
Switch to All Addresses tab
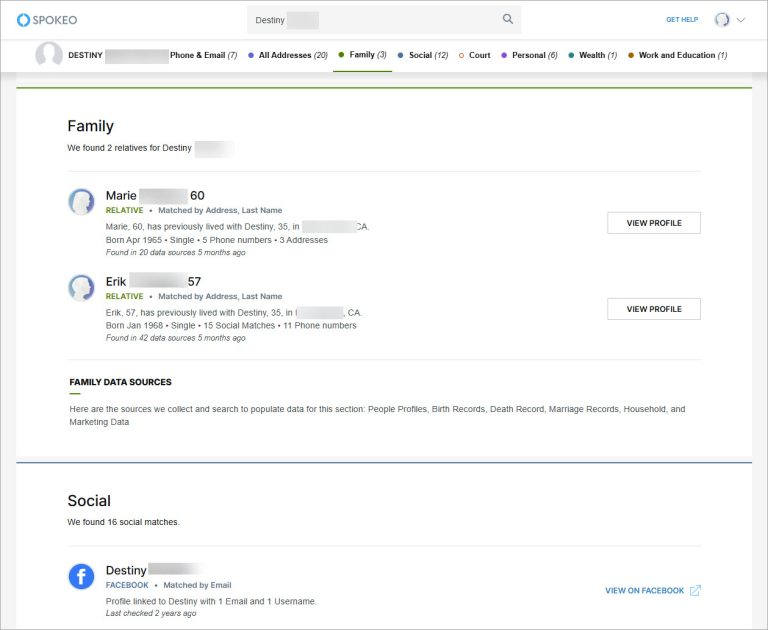[x=288, y=55]
